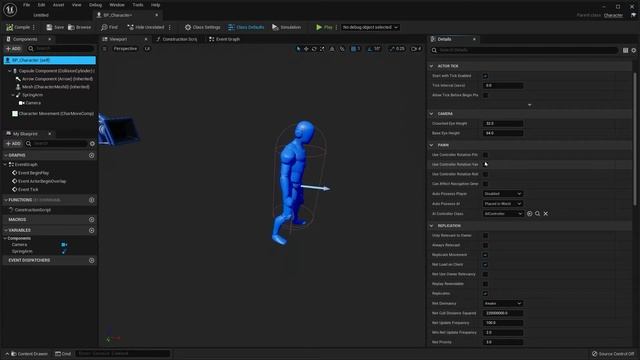This screenshot has height=360, width=640.
Task: Open Net Dormancy dropdown
Action: click(x=502, y=303)
